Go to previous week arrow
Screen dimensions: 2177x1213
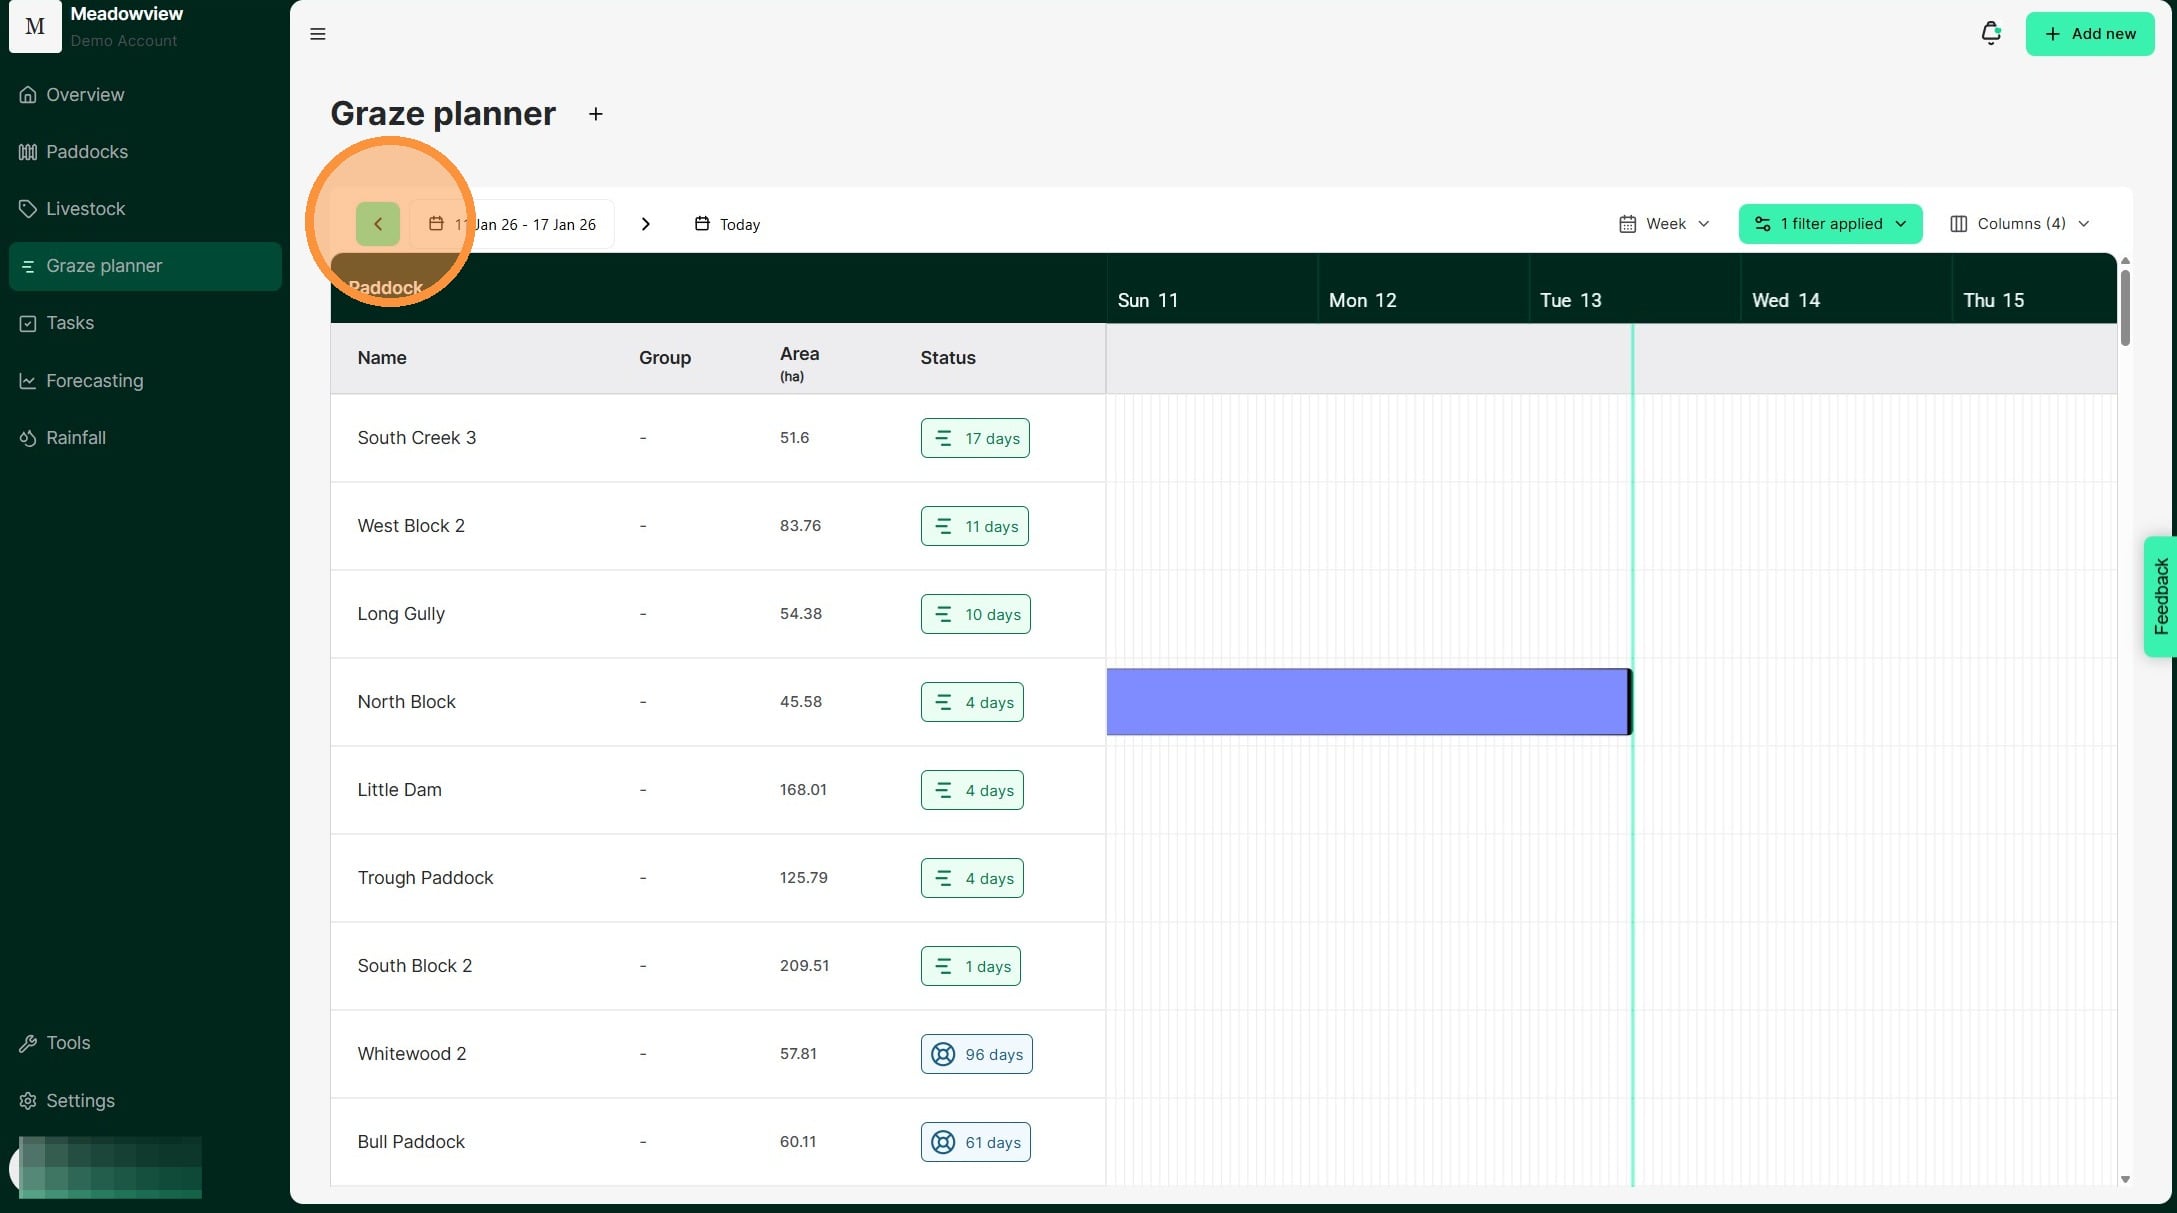point(378,224)
